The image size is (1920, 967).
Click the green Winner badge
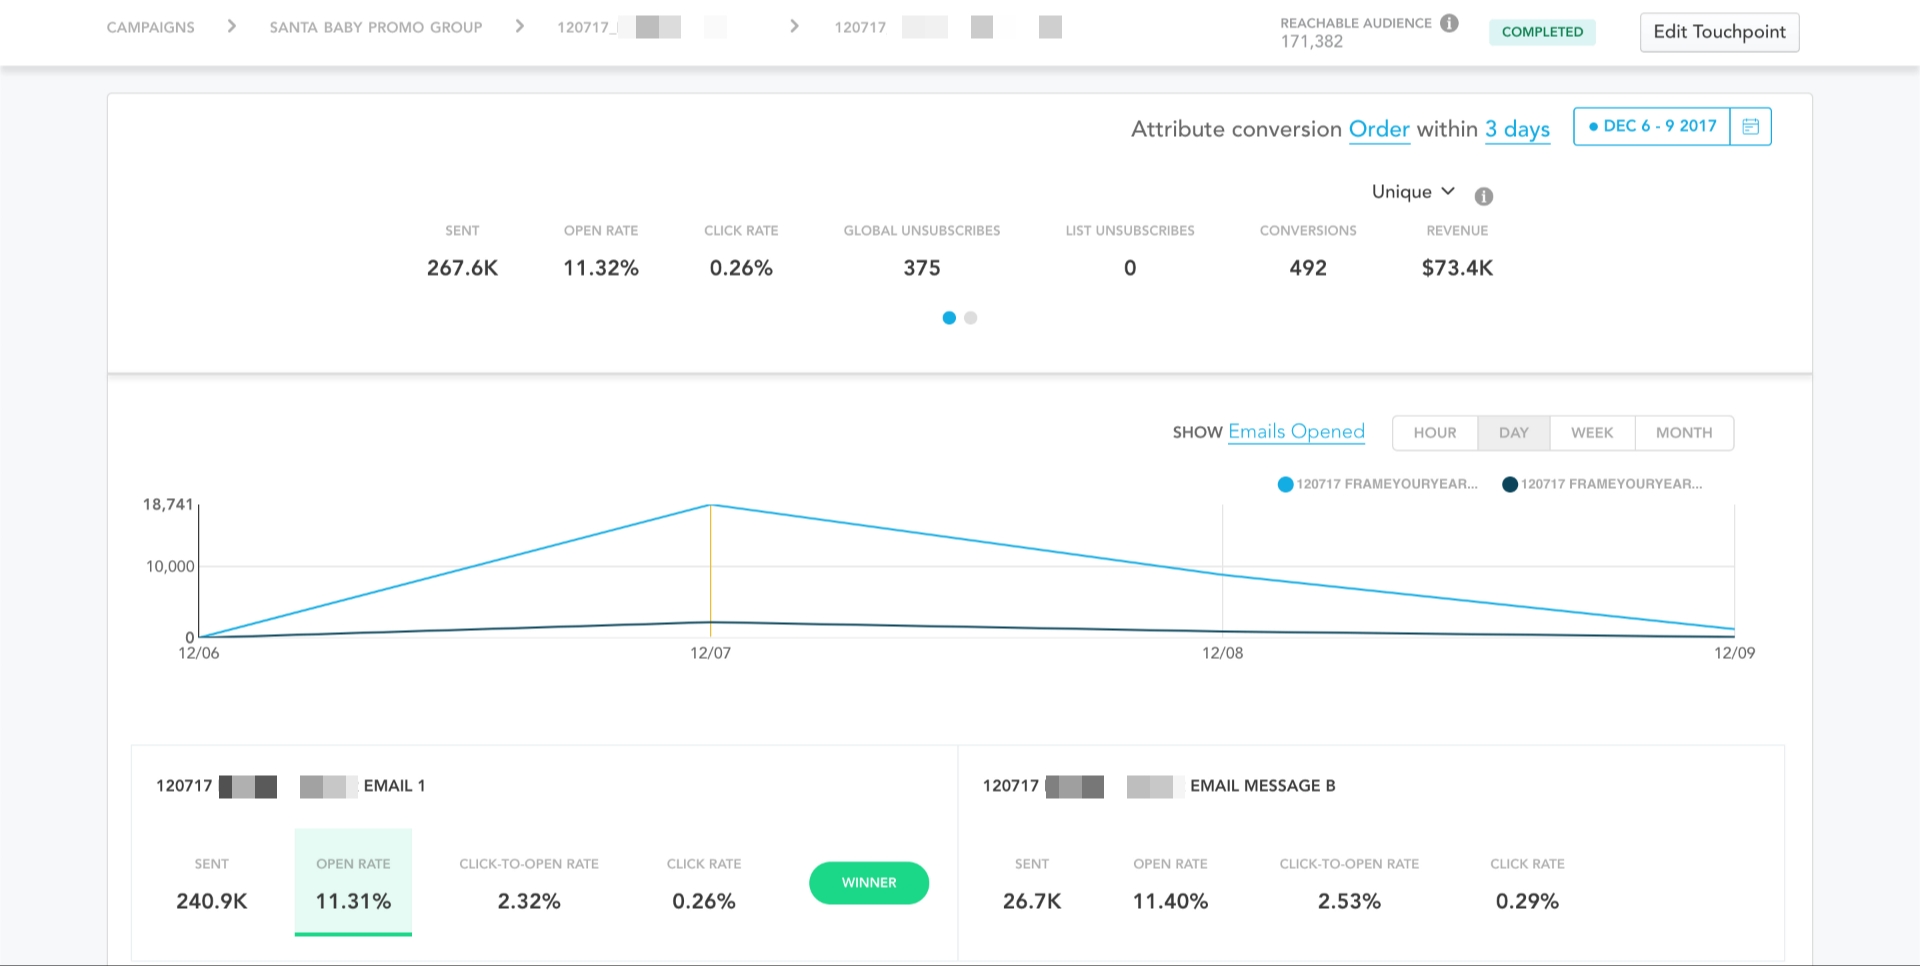tap(869, 883)
